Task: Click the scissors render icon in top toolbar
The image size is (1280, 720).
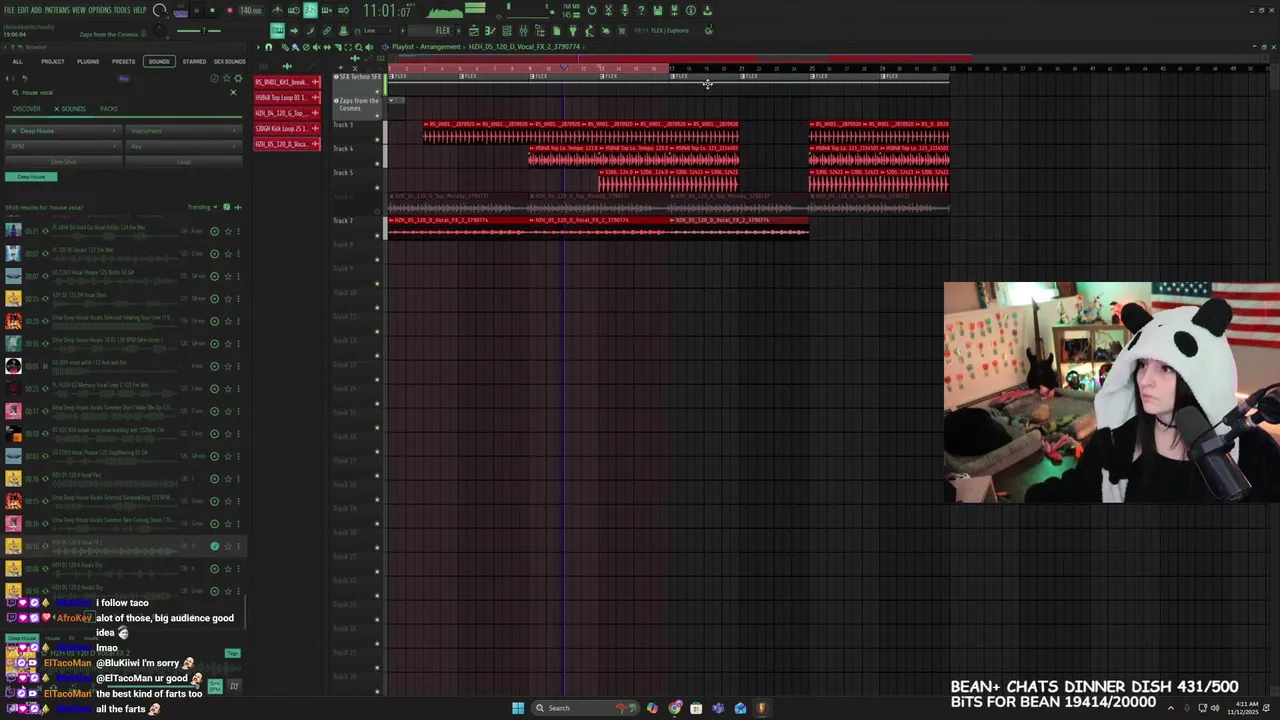Action: [608, 10]
